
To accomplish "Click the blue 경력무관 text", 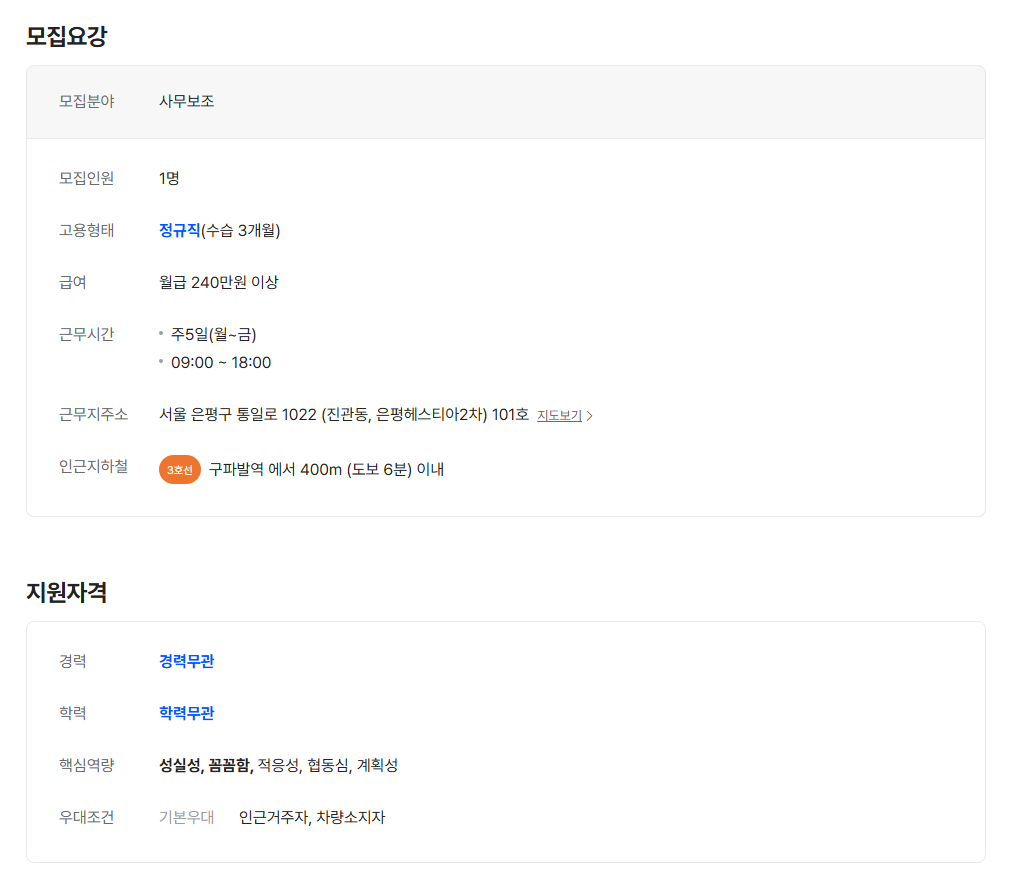I will pos(186,661).
